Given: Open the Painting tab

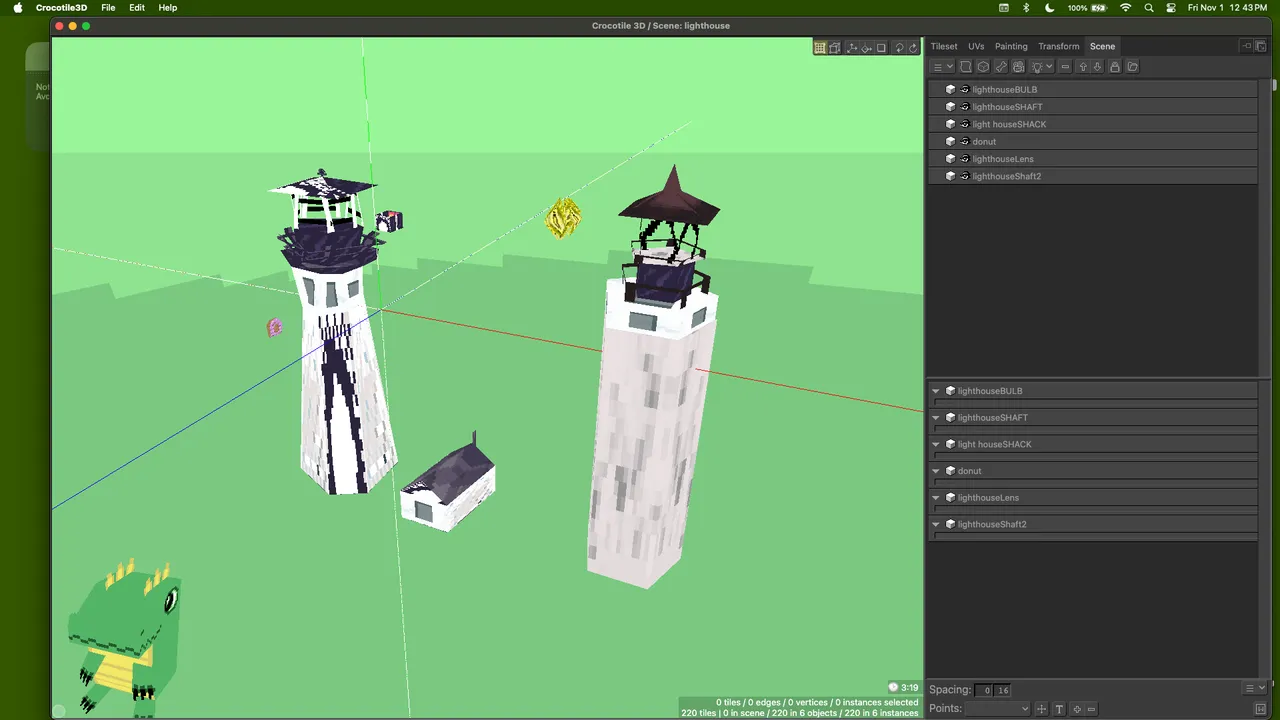Looking at the screenshot, I should (1011, 46).
